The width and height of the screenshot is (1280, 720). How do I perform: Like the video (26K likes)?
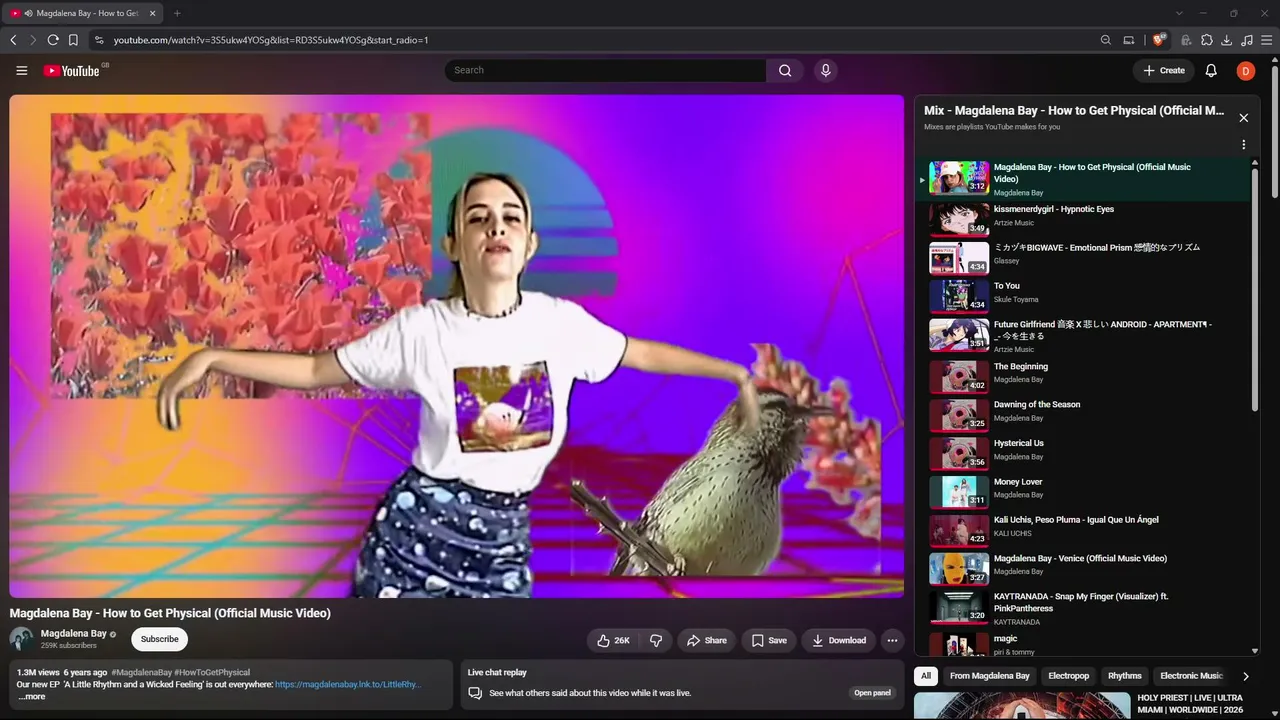[x=613, y=641]
